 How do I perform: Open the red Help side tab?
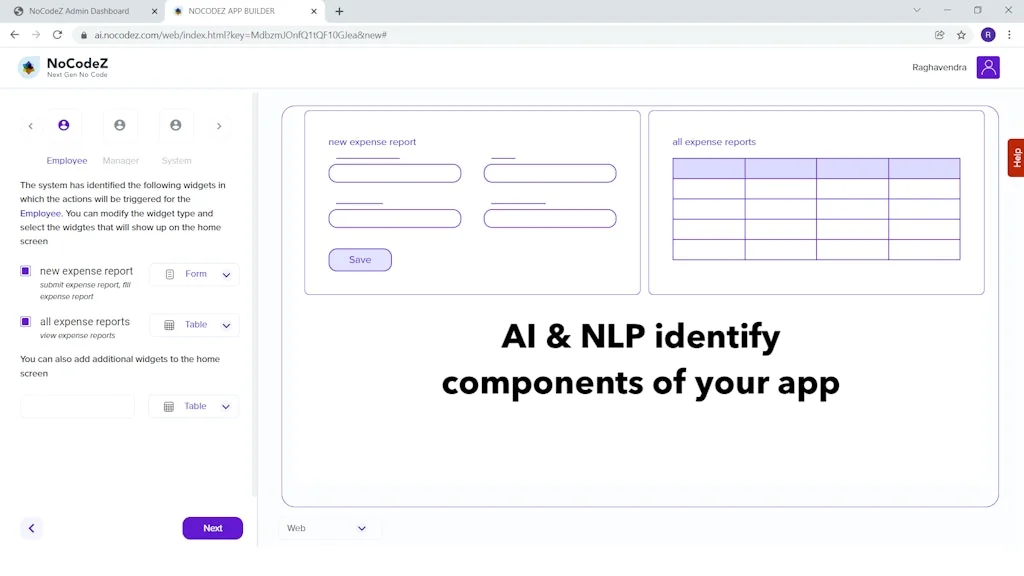[1016, 157]
